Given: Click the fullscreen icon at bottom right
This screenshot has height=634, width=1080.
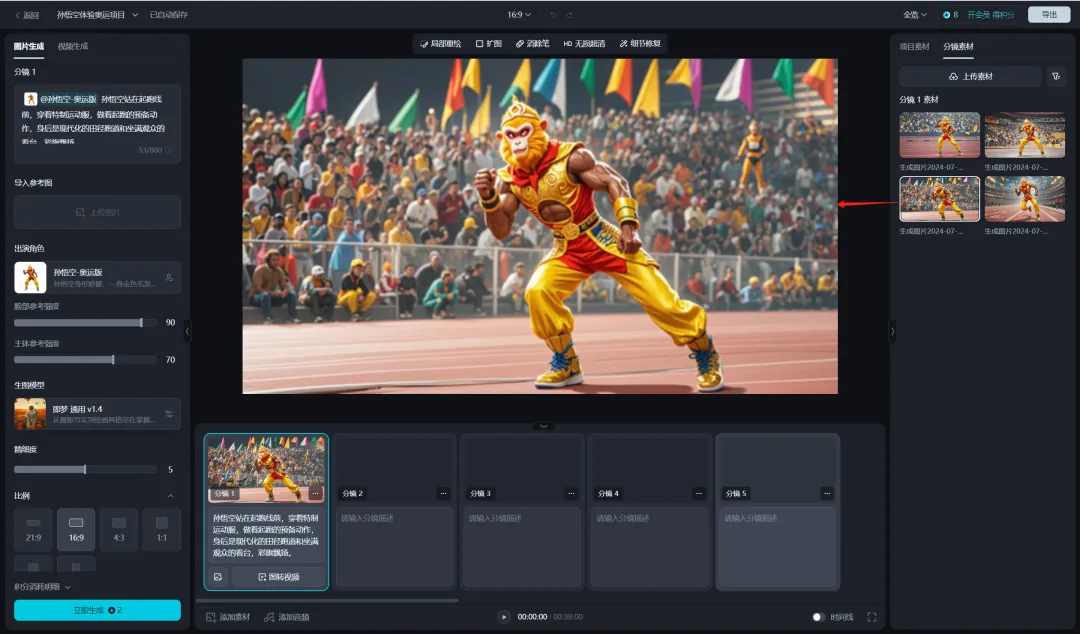Looking at the screenshot, I should coord(872,617).
